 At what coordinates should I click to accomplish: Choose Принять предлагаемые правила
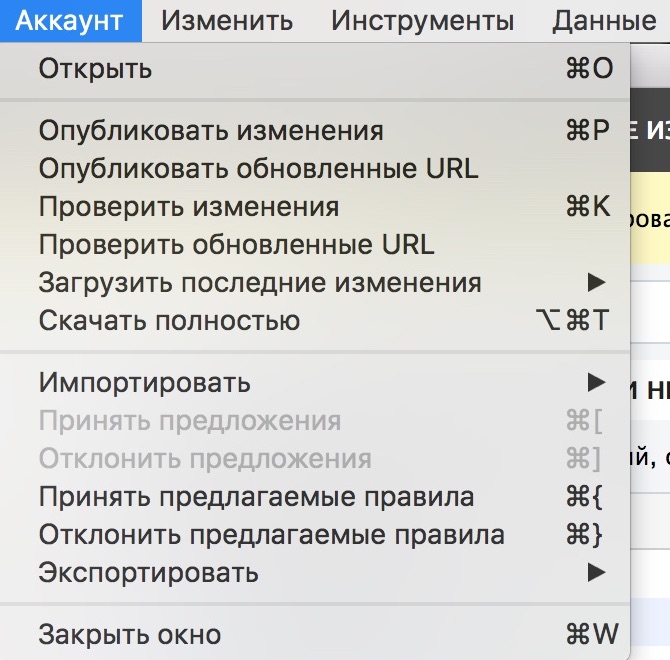click(315, 497)
